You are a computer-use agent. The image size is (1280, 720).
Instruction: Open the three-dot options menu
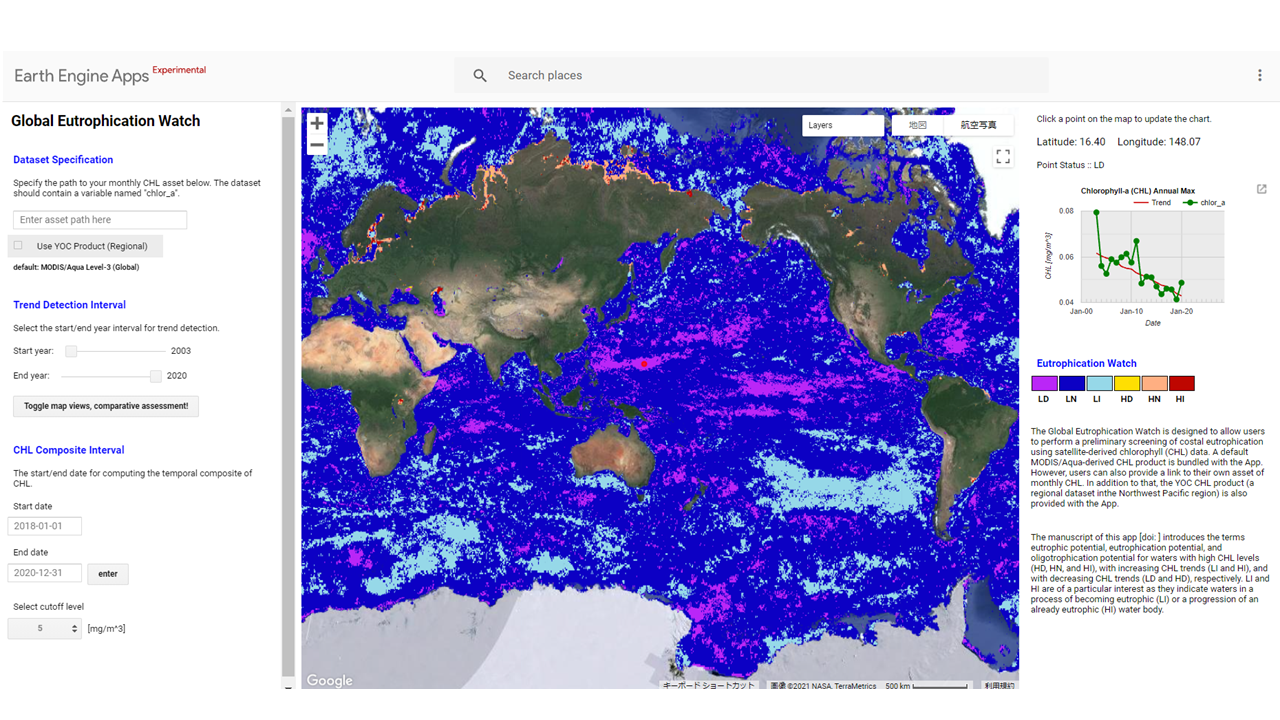[1260, 76]
